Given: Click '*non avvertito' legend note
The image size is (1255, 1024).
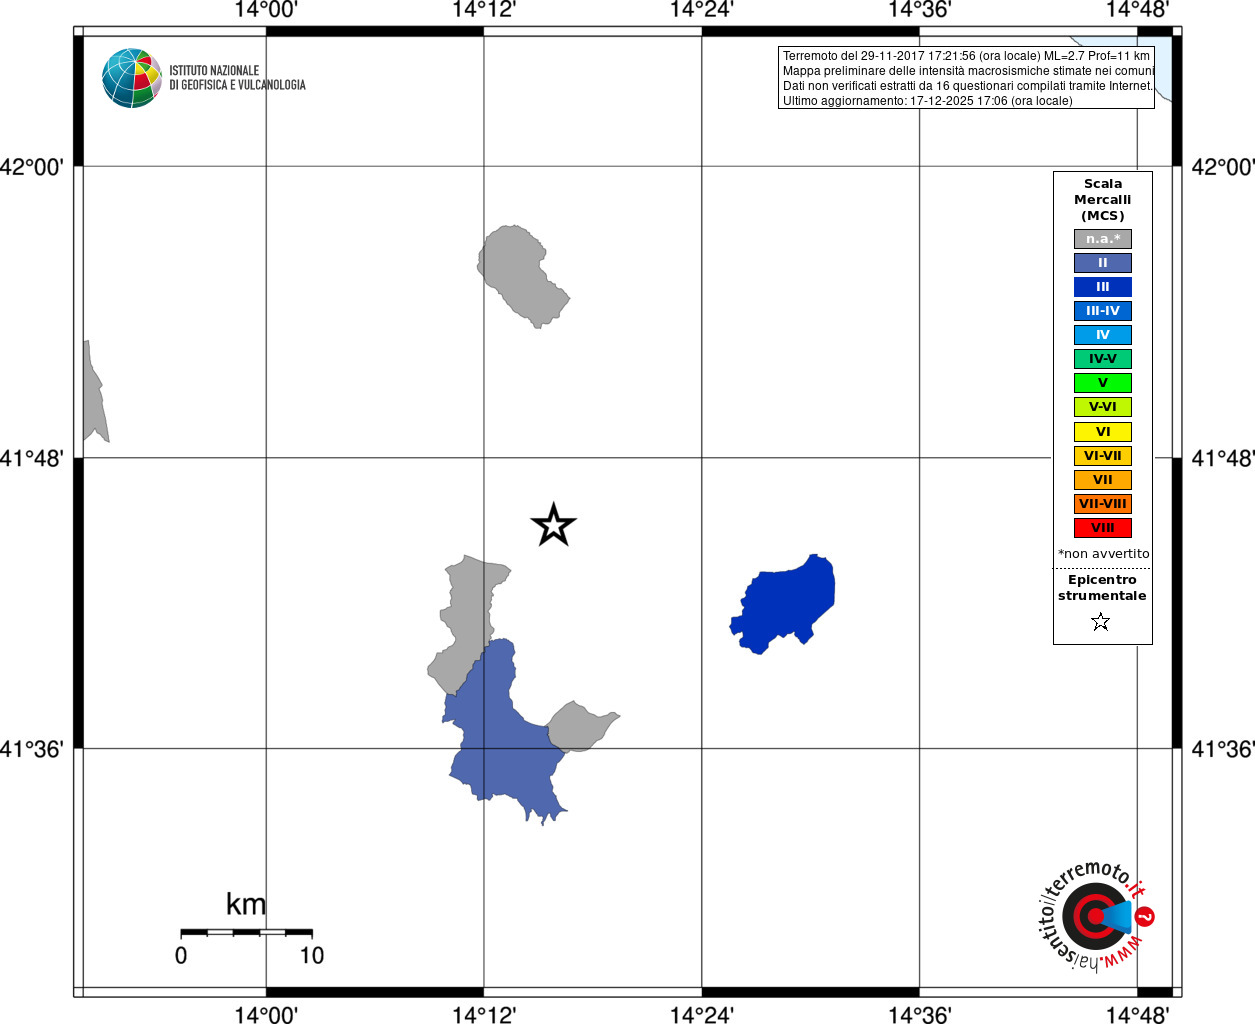Looking at the screenshot, I should click(1104, 554).
